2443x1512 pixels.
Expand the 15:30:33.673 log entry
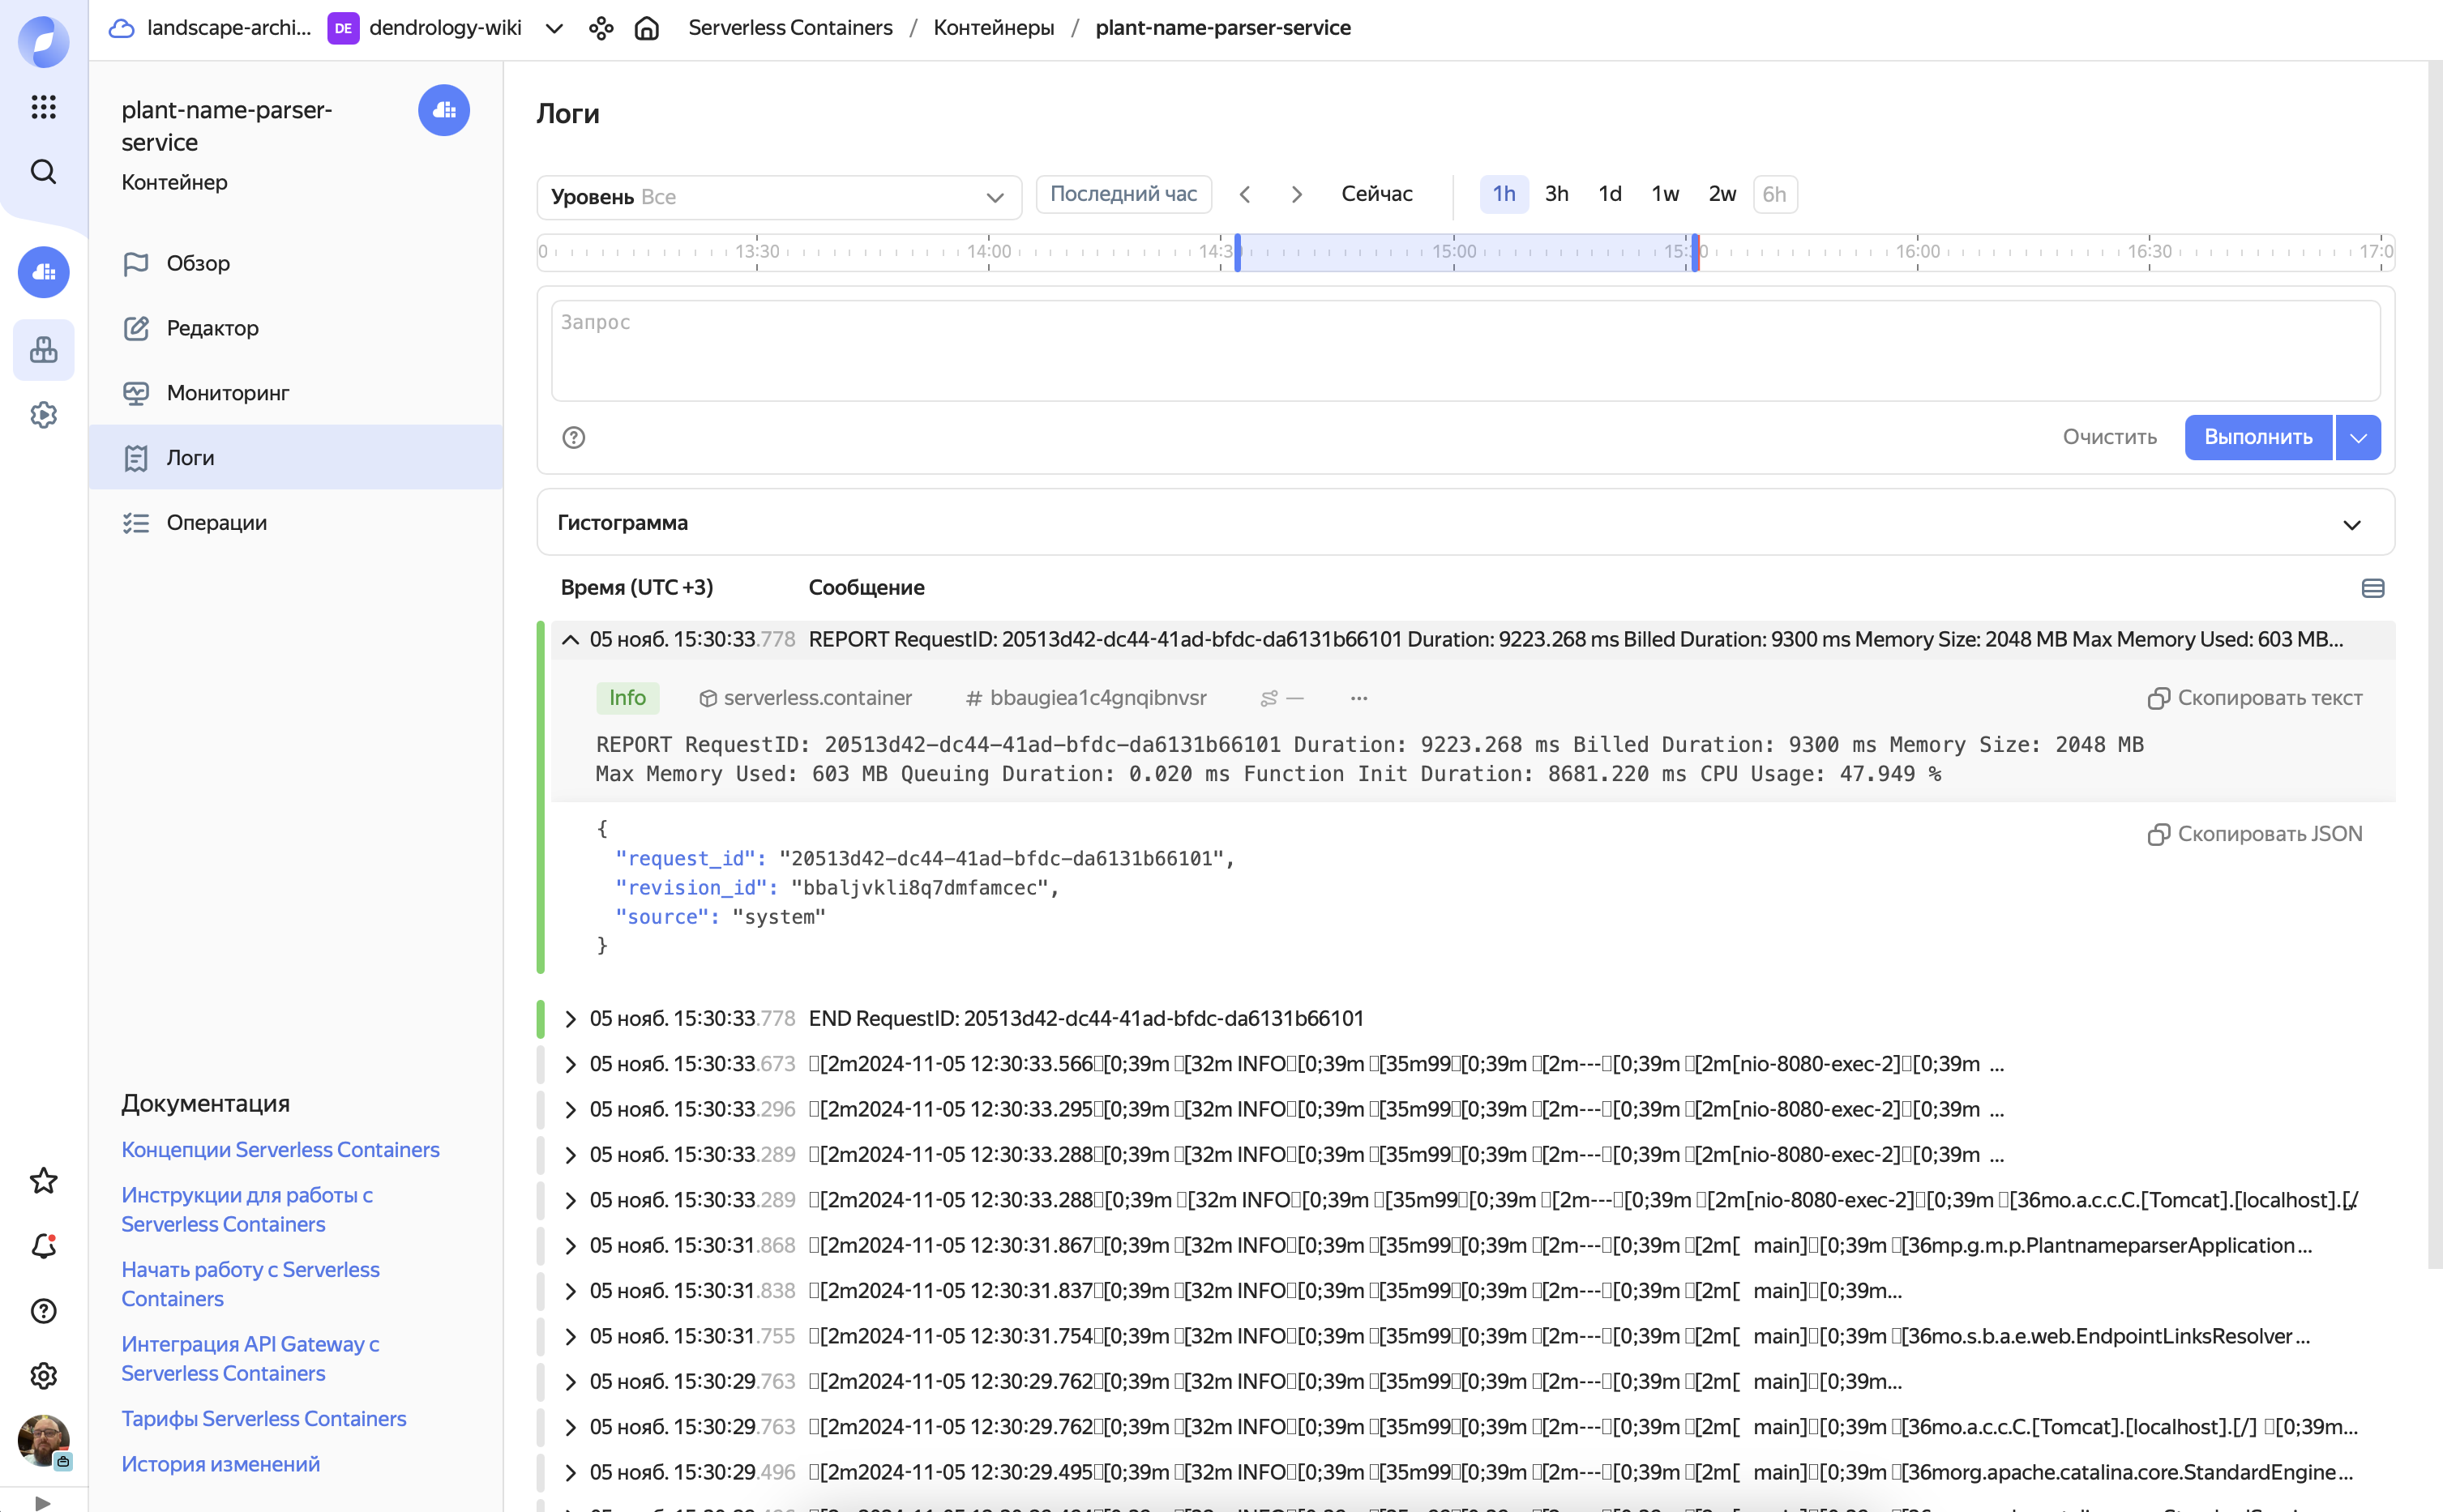tap(570, 1064)
